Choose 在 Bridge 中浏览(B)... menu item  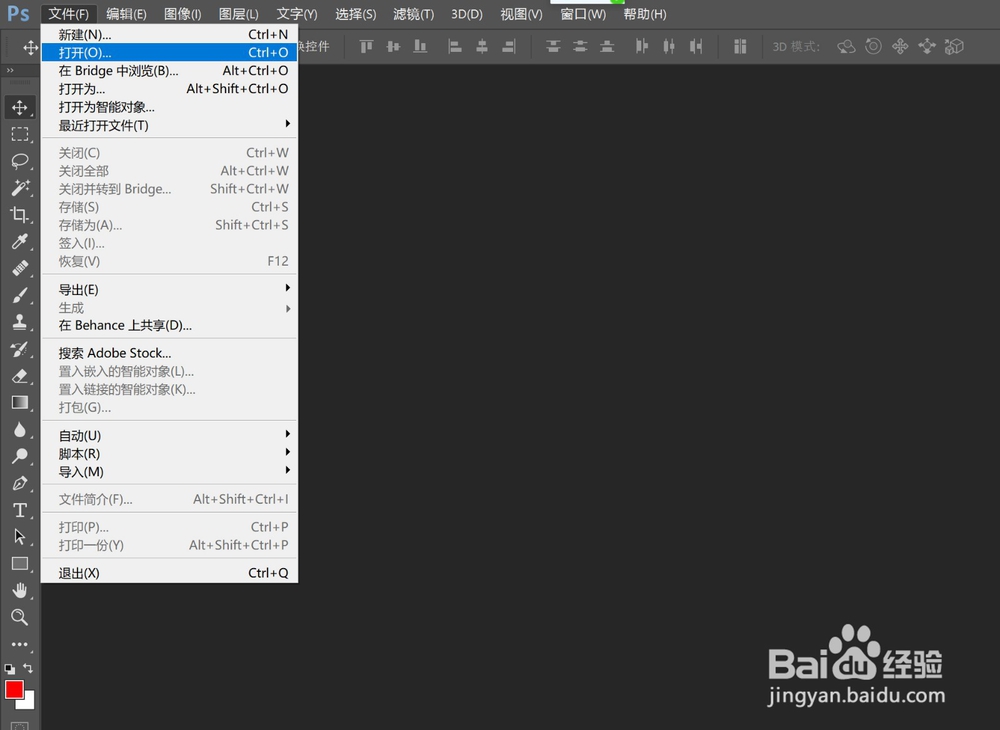pos(169,71)
